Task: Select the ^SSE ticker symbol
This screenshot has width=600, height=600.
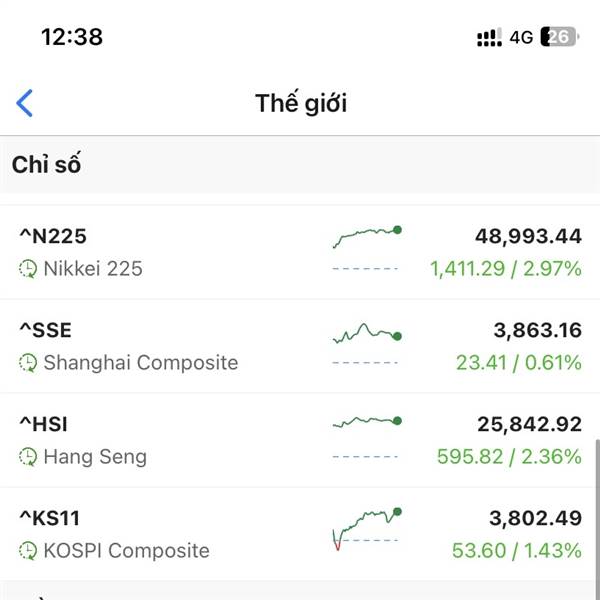Action: click(x=46, y=330)
